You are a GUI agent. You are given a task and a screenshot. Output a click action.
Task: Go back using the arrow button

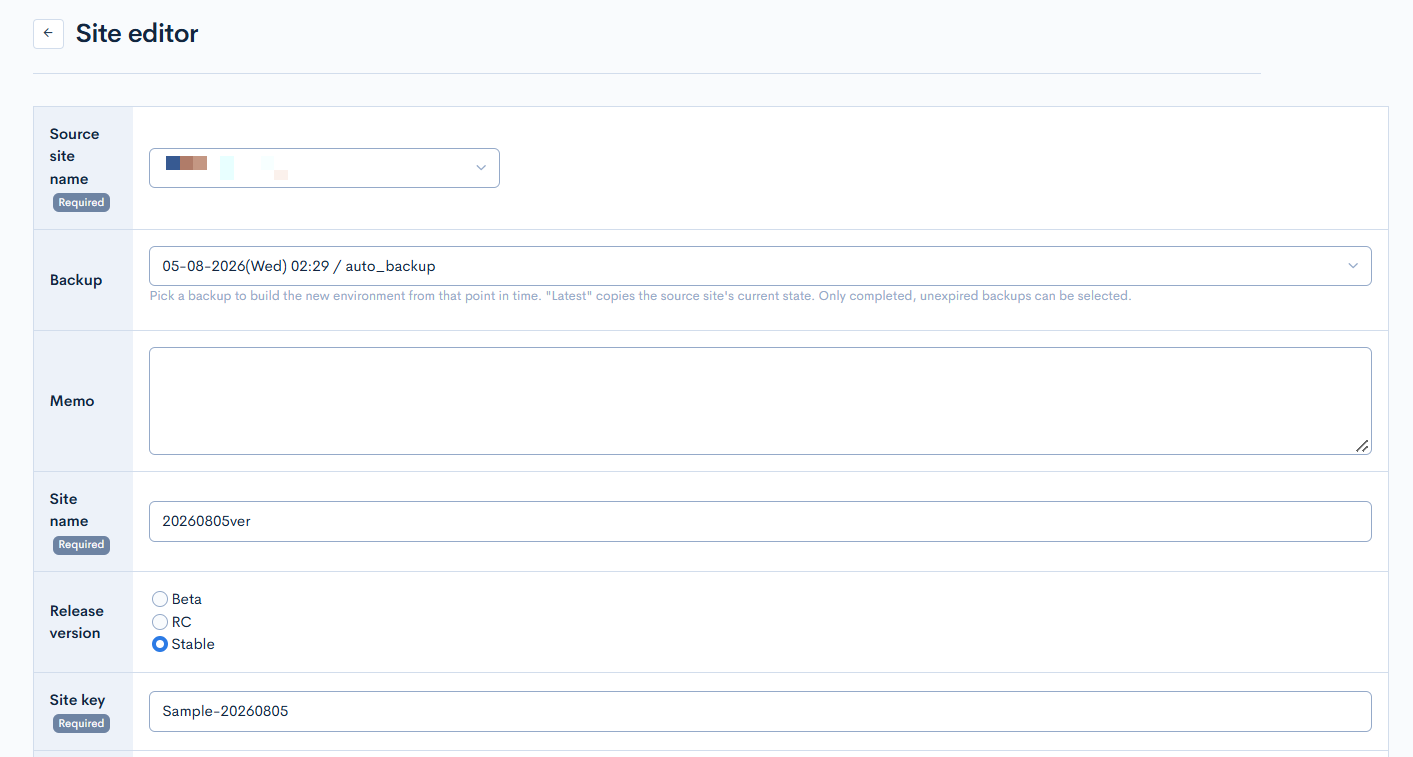pos(48,33)
